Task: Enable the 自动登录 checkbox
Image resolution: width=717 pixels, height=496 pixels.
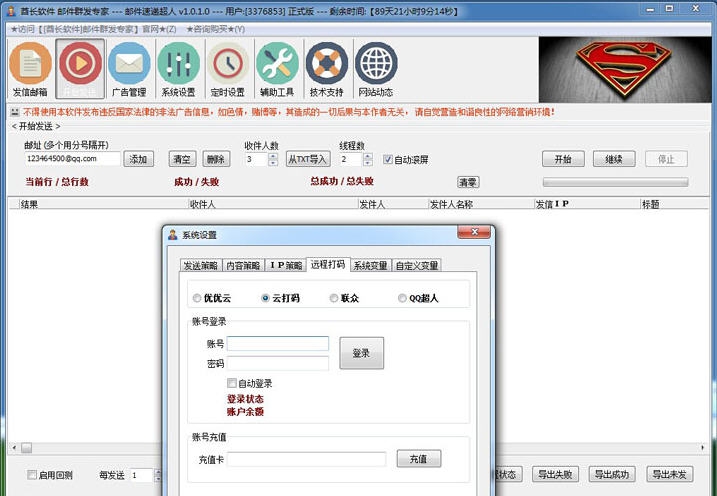Action: (x=232, y=383)
